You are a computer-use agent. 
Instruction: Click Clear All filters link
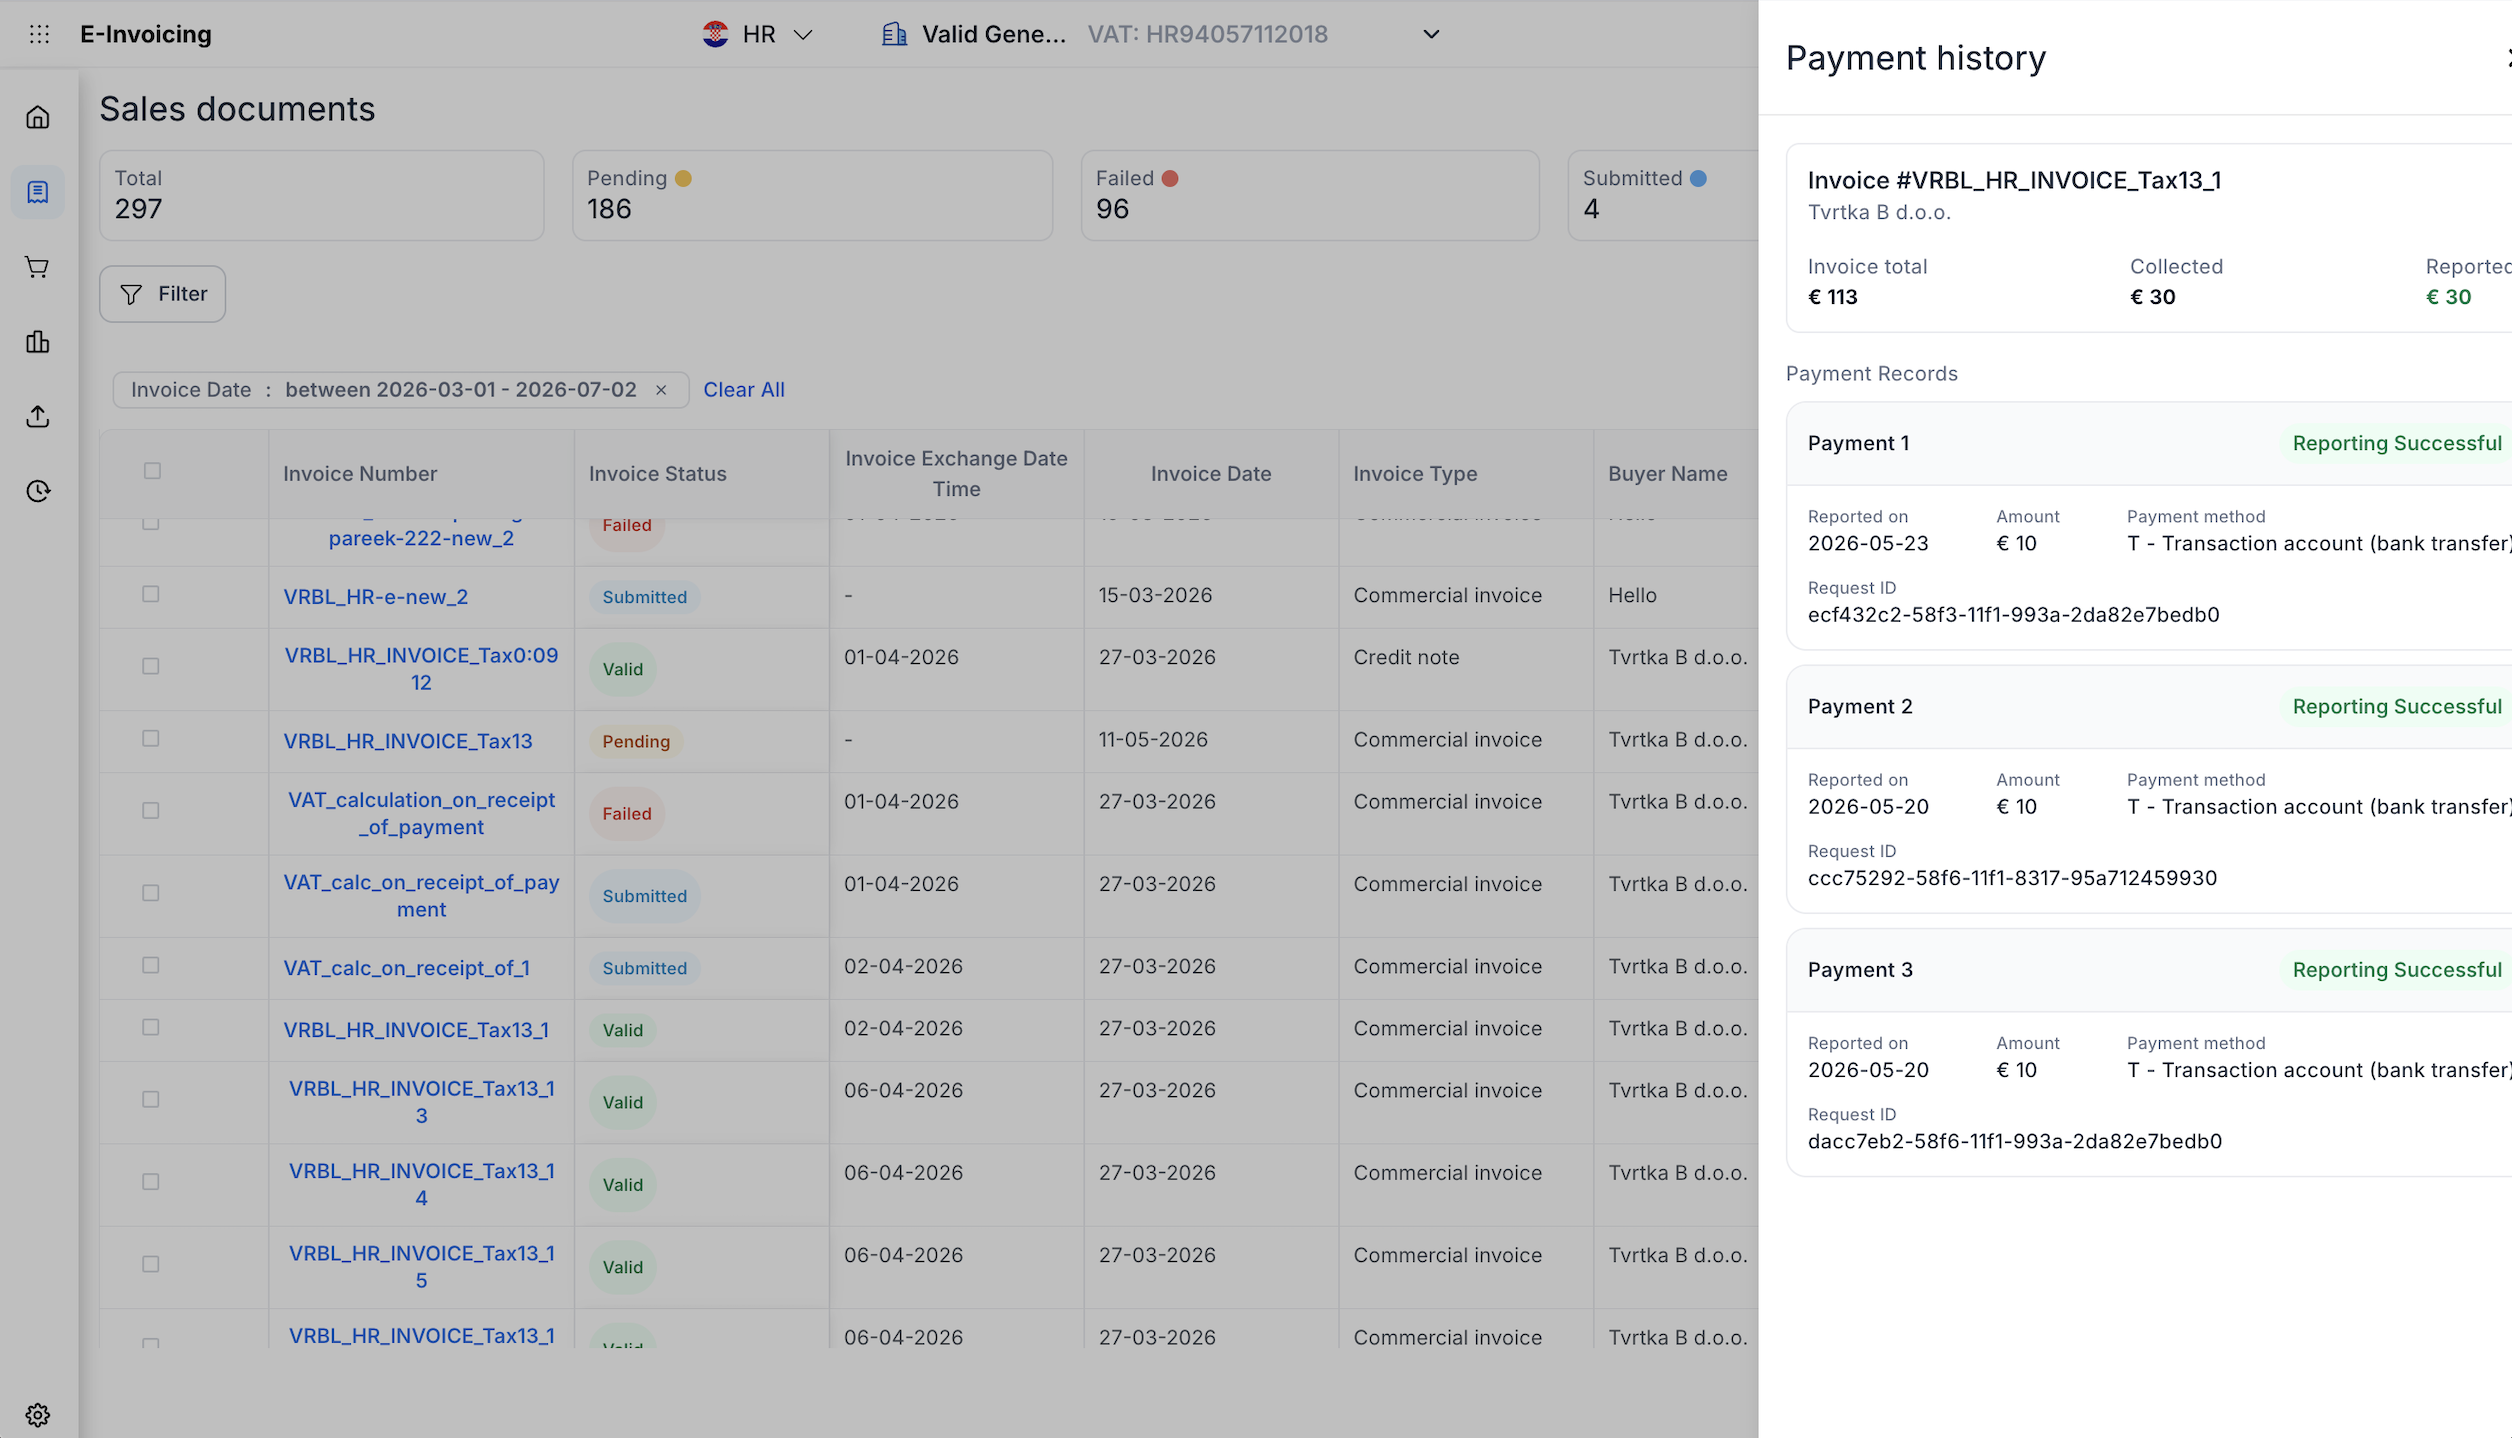coord(743,390)
